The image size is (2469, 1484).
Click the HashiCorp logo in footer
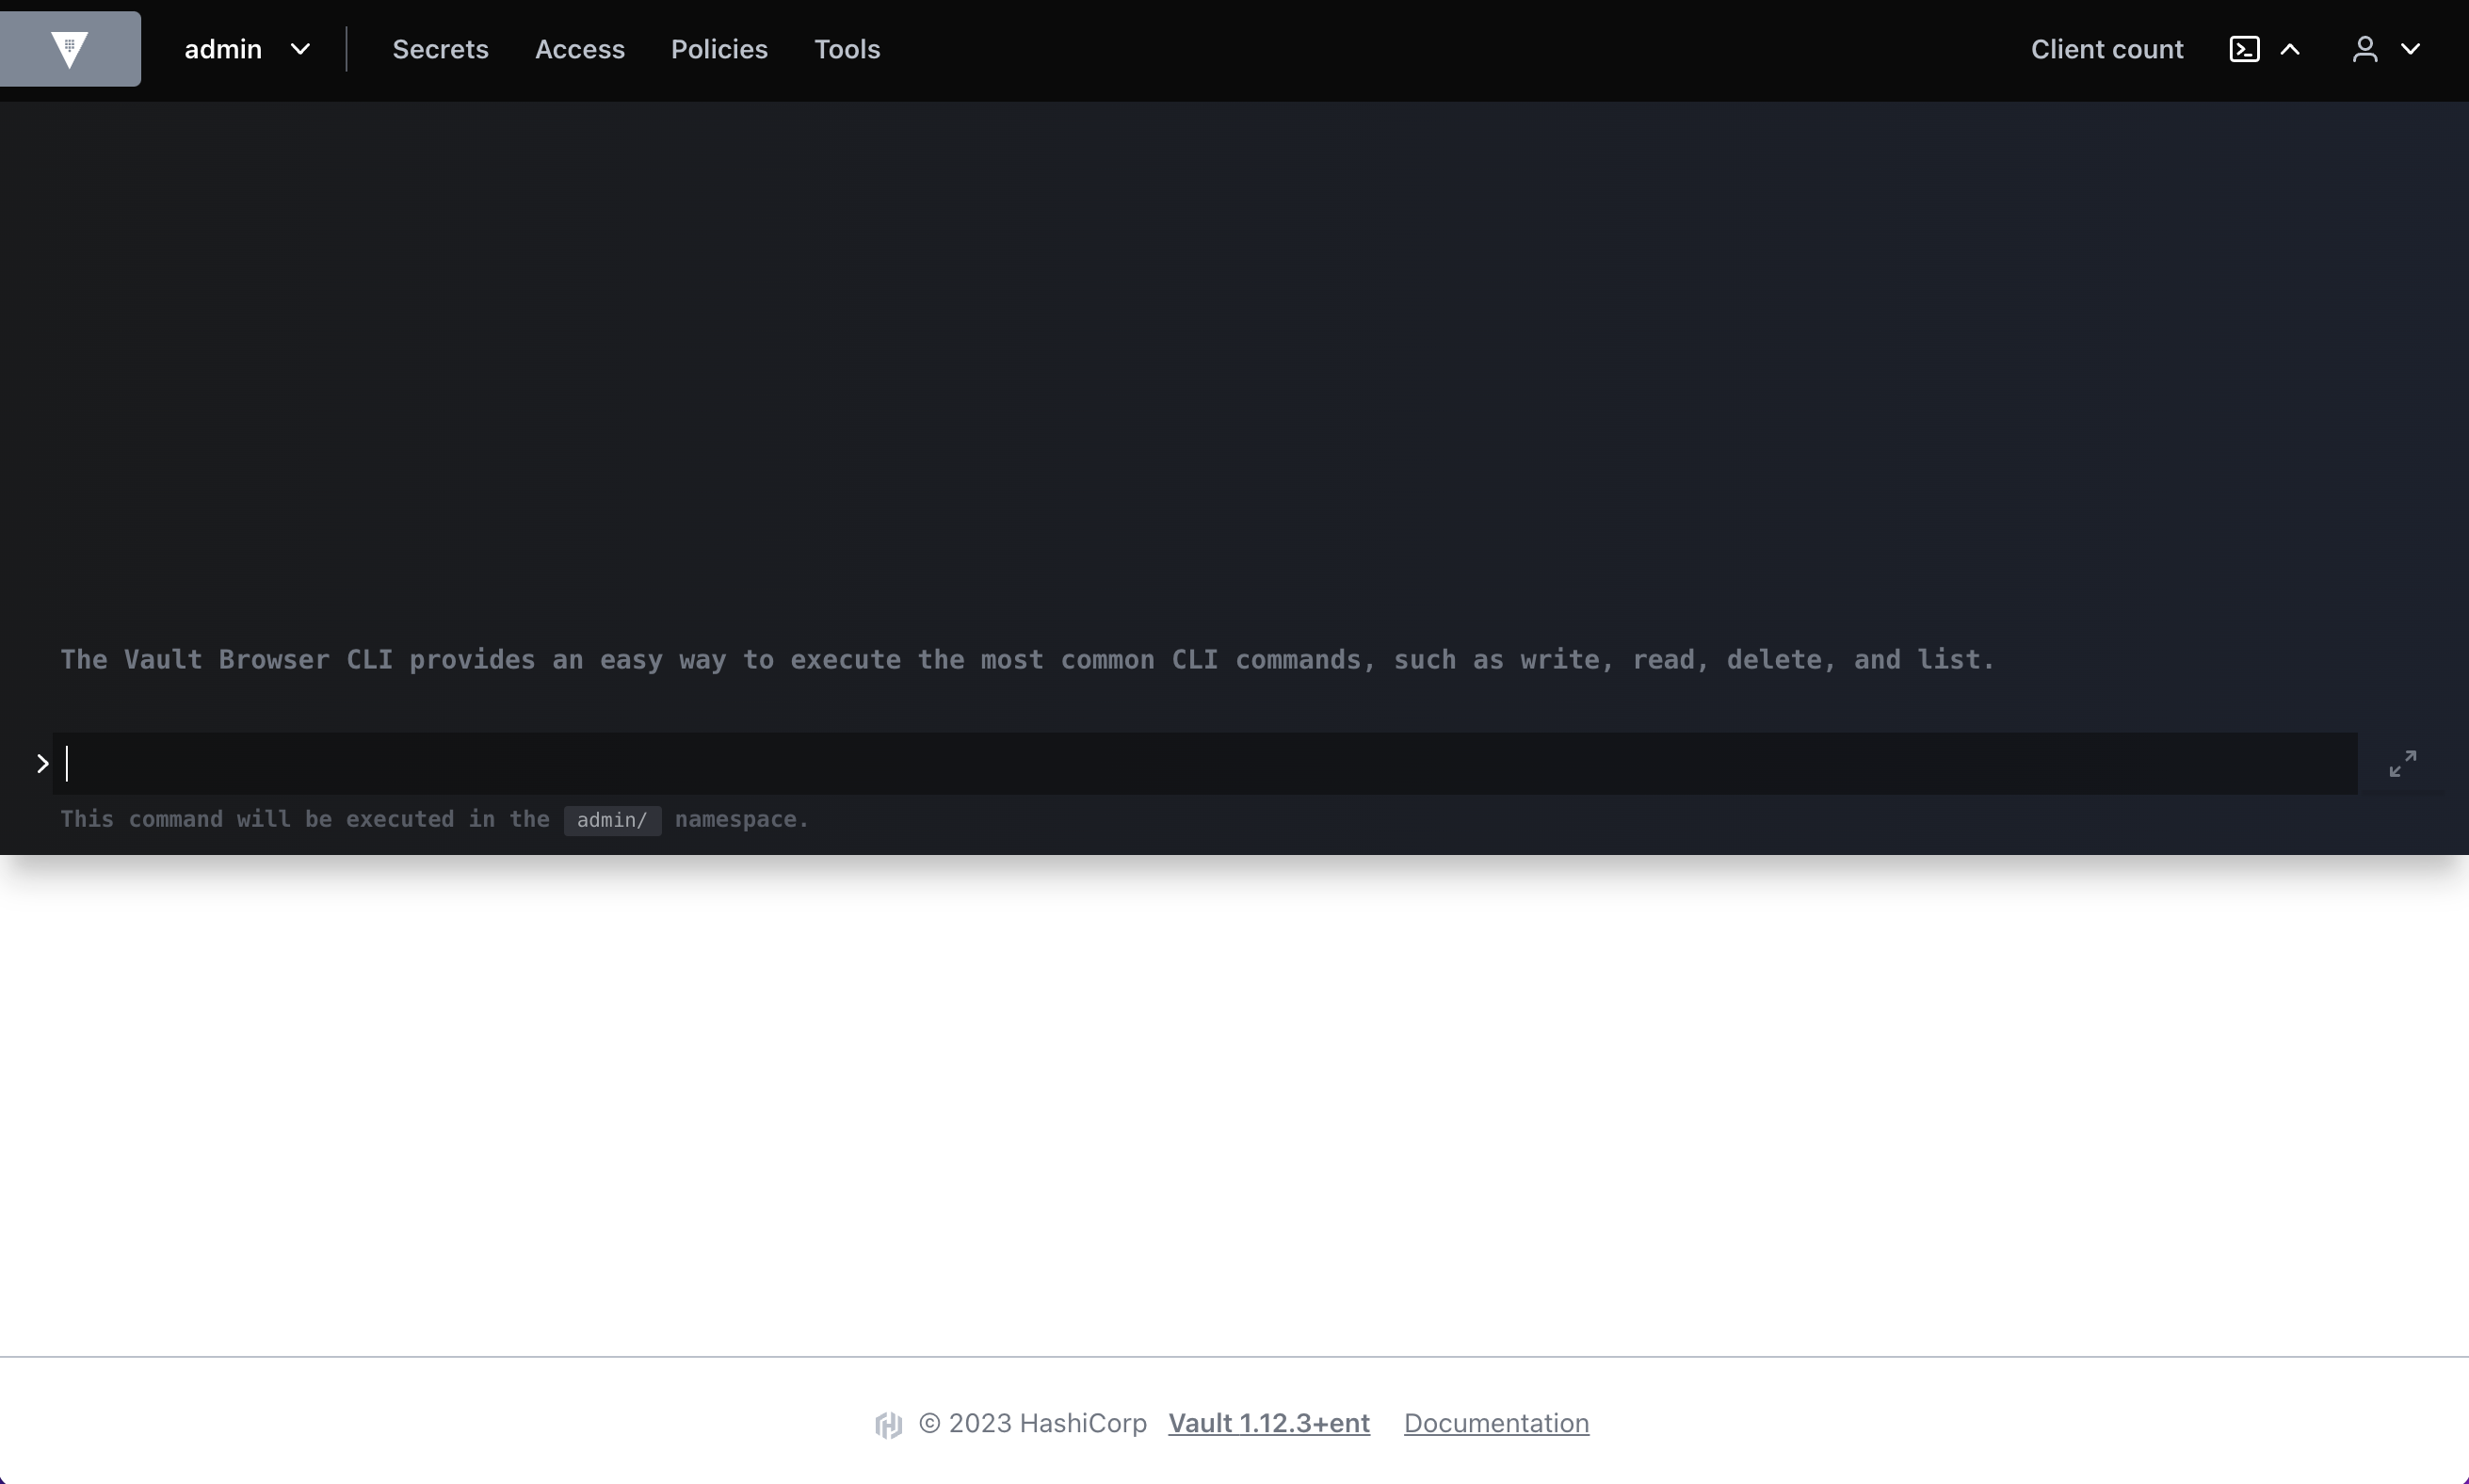[888, 1424]
